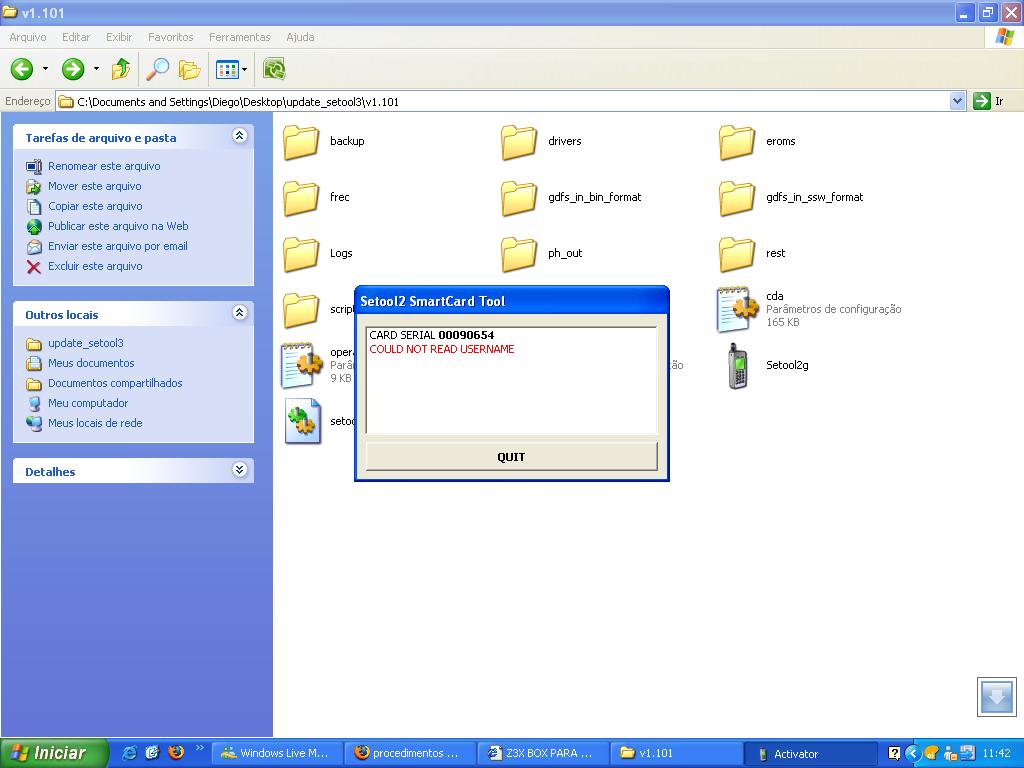Switch to Z3X BOX PARA taskbar item
Viewport: 1024px width, 768px height.
point(543,753)
